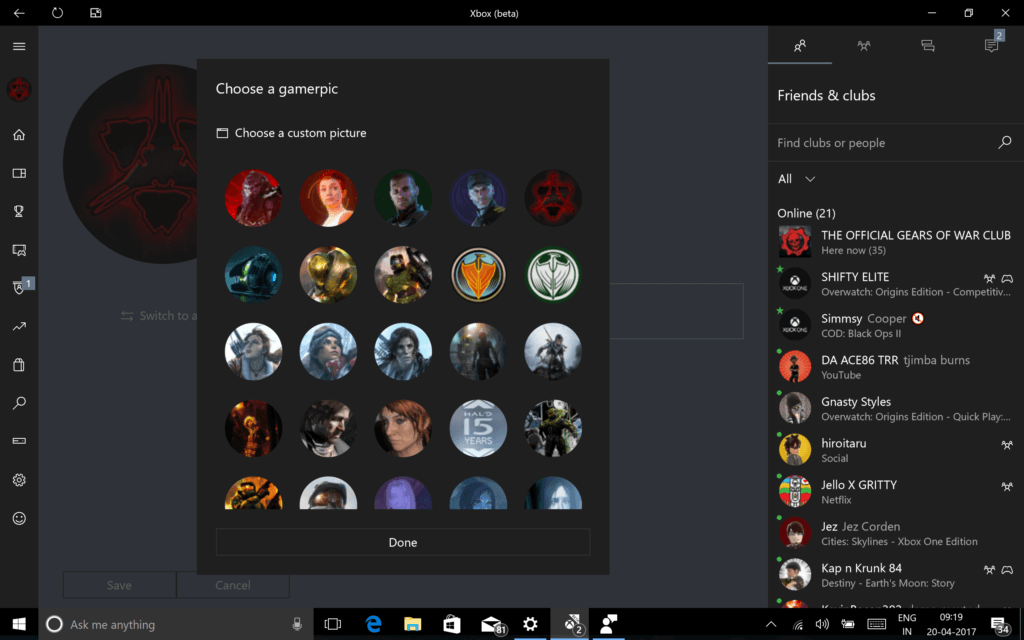The height and width of the screenshot is (640, 1024).
Task: Select the red alien creature gamerpic
Action: coord(253,198)
